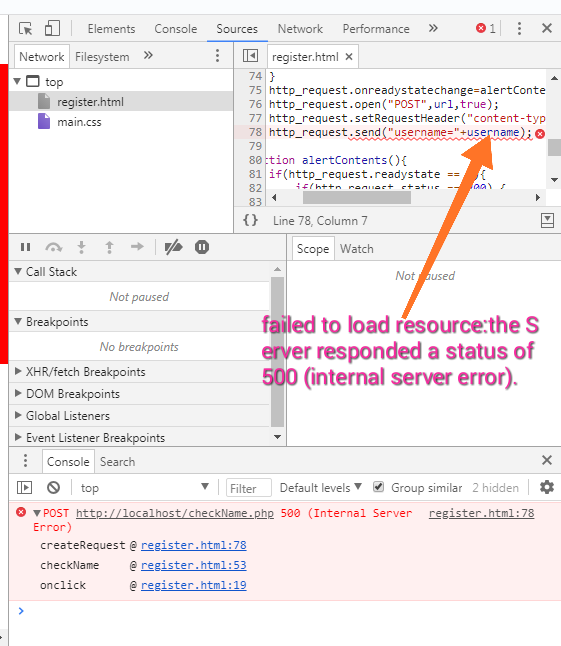This screenshot has height=646, width=561.
Task: Switch to the Network tab in DevTools
Action: pos(300,29)
